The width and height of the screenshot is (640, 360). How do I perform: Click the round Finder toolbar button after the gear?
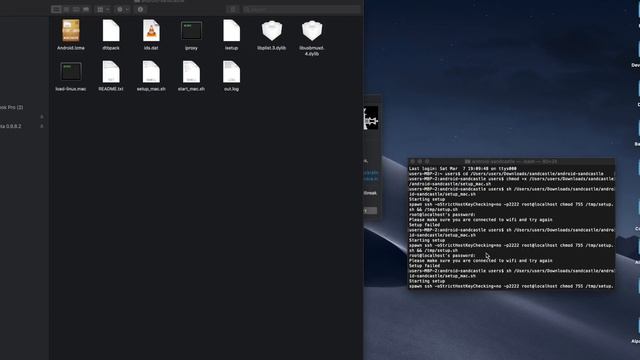(140, 9)
